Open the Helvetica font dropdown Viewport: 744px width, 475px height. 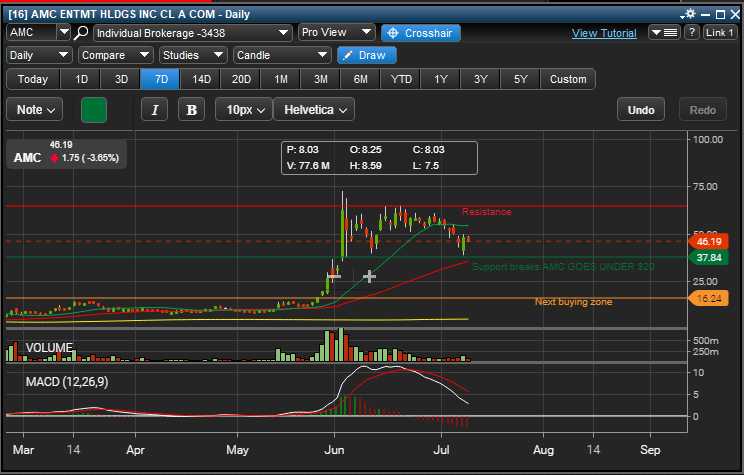pyautogui.click(x=314, y=110)
